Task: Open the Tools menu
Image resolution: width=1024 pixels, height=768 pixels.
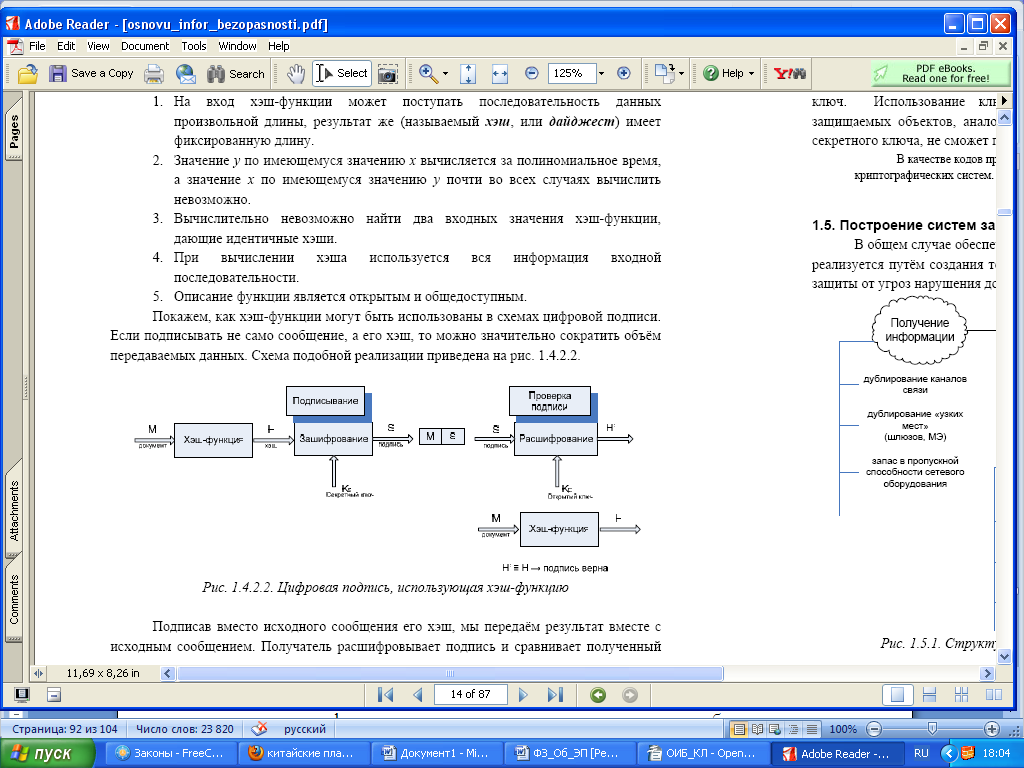Action: pos(194,46)
